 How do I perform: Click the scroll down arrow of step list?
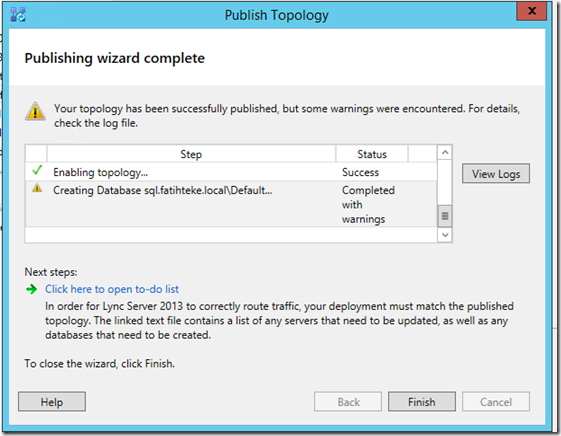tap(445, 235)
